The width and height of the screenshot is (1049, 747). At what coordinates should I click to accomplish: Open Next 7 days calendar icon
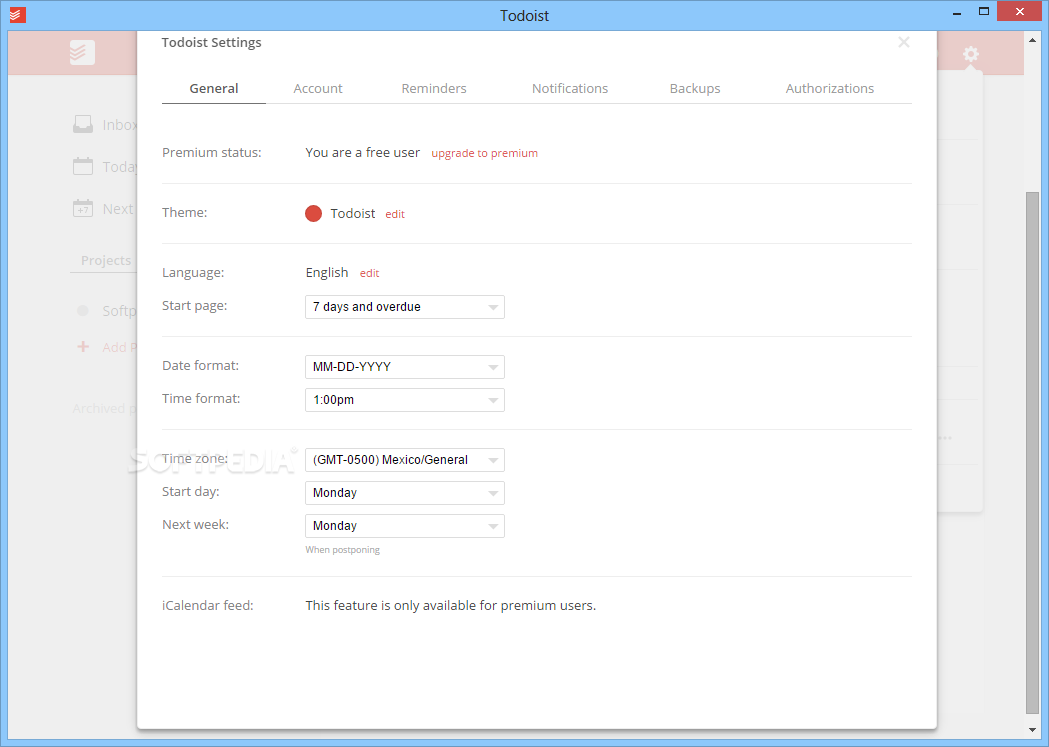click(x=83, y=208)
